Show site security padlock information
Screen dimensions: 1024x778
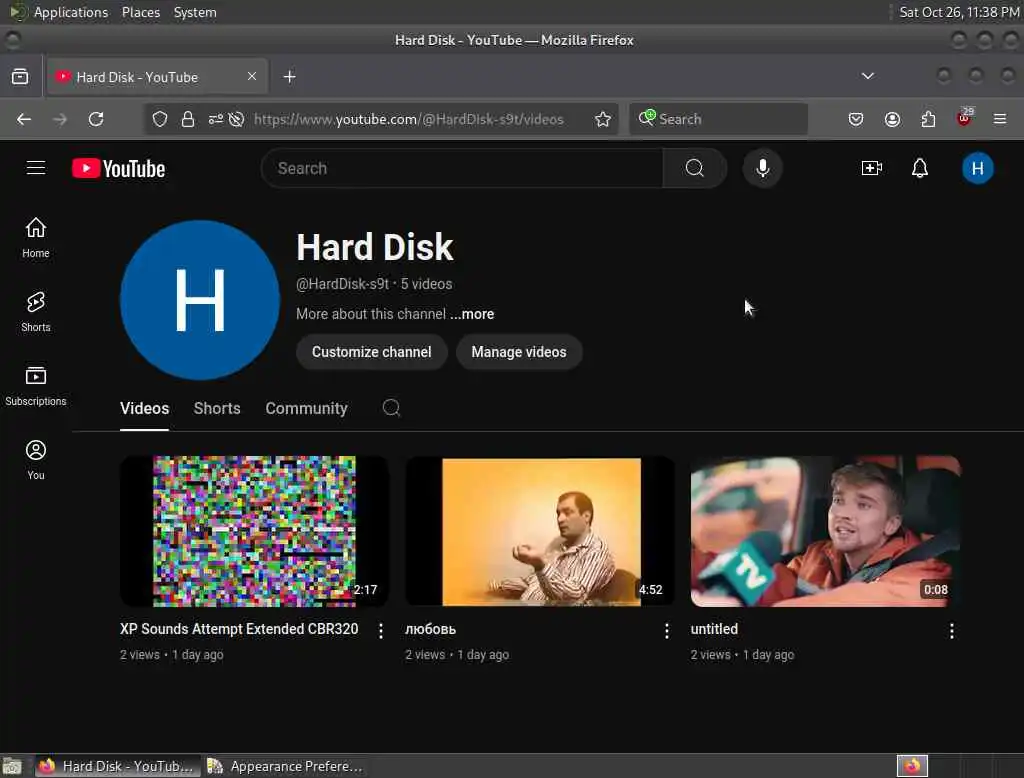[187, 120]
